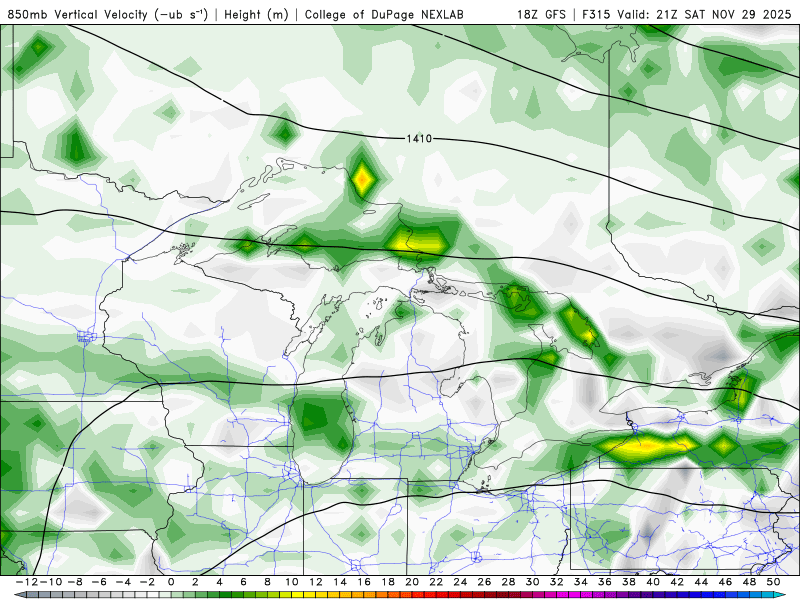Click the "20" color scale label

[412, 582]
